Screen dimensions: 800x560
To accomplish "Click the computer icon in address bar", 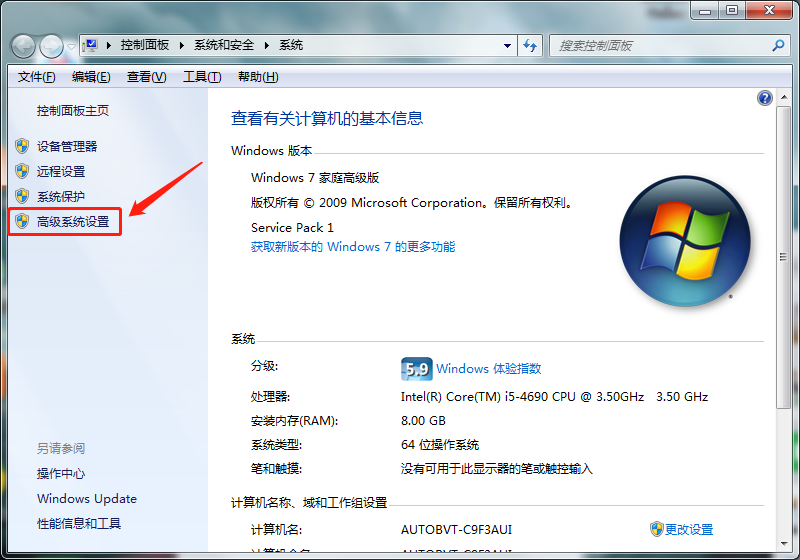I will (91, 45).
